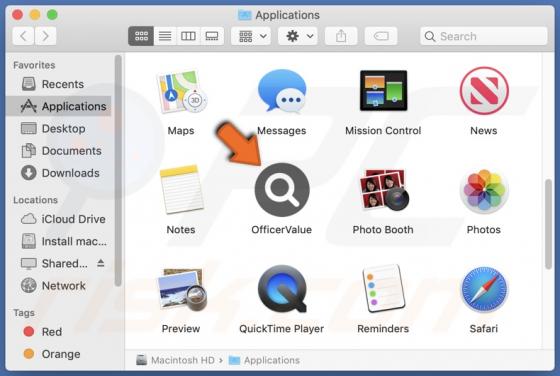Select the QuickTime Player app icon

[282, 289]
